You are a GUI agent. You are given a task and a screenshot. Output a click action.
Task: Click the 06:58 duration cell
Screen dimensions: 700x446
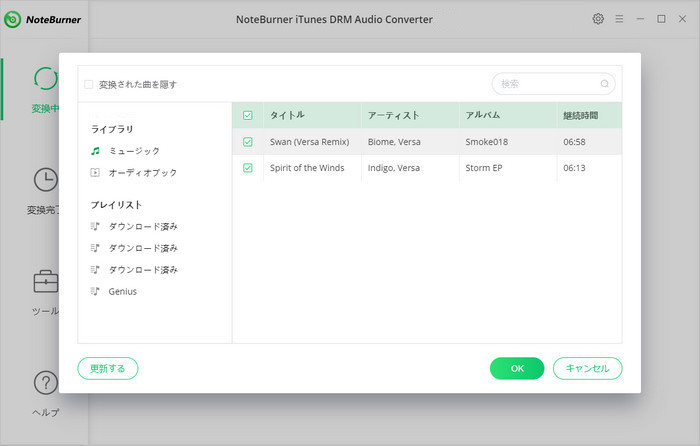pyautogui.click(x=589, y=142)
